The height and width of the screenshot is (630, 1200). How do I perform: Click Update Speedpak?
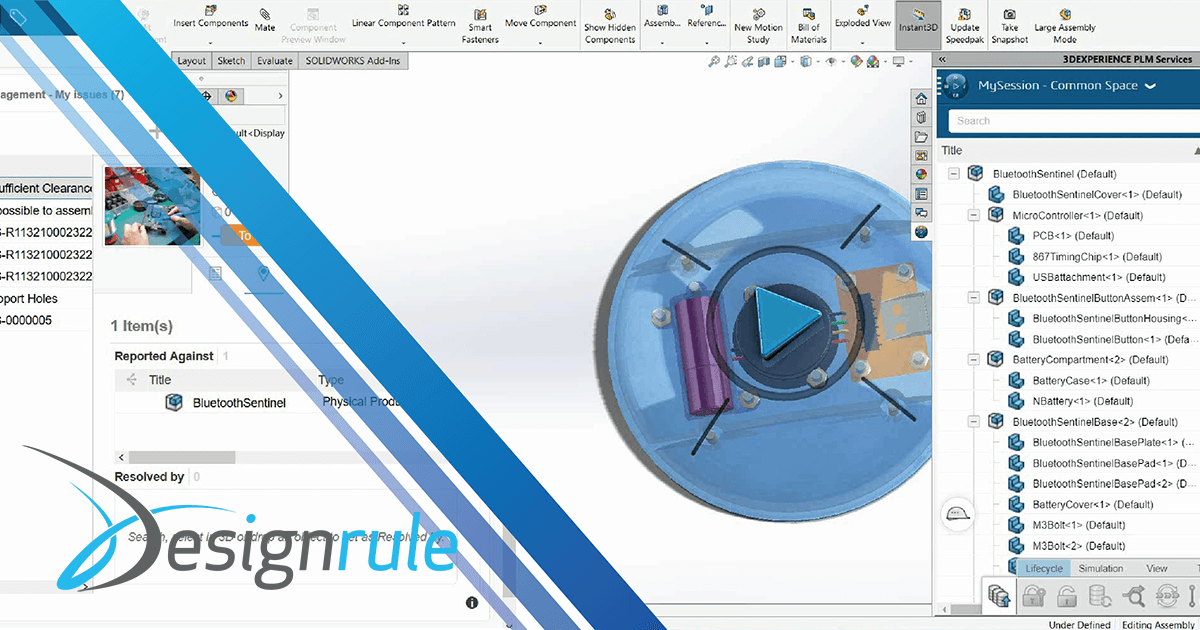point(965,26)
